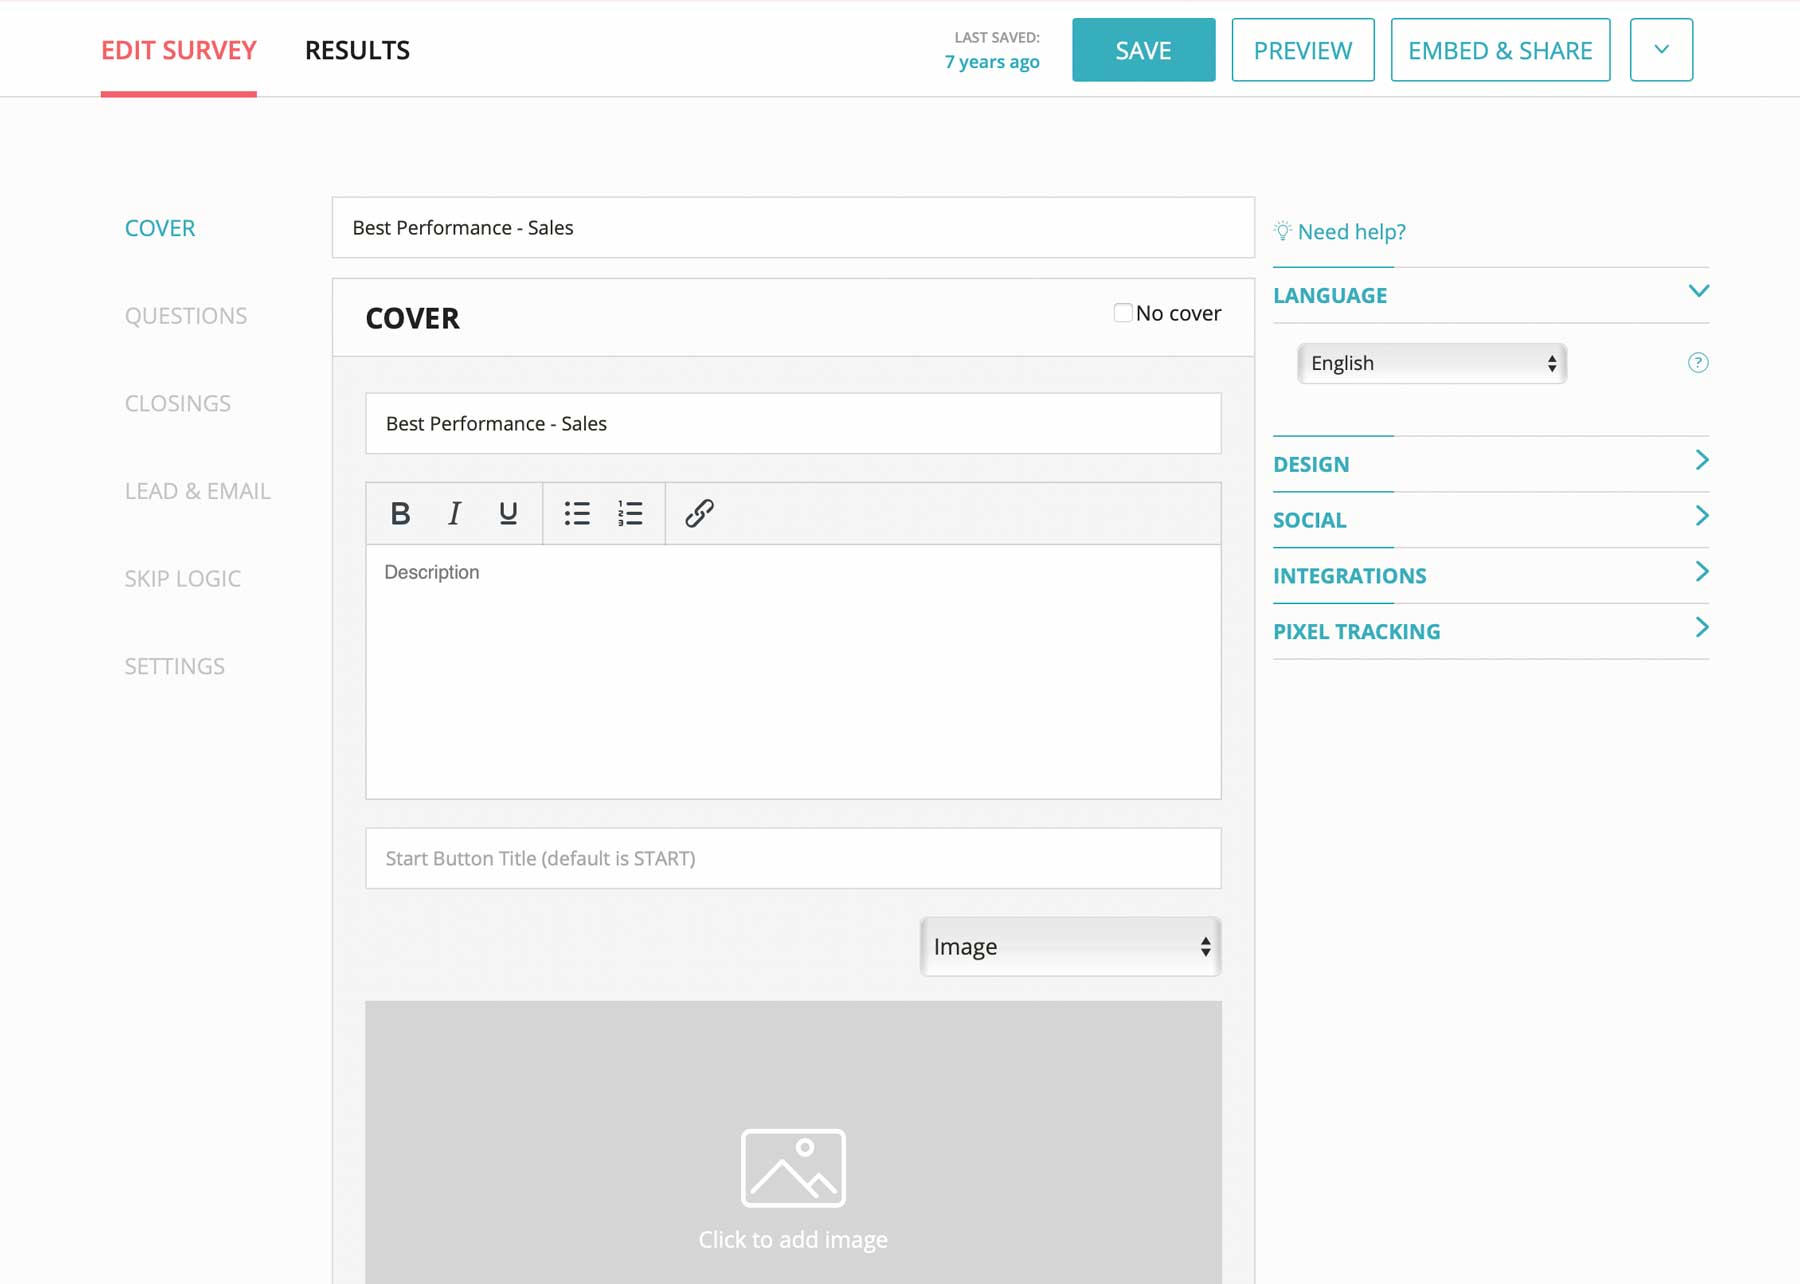Switch to the EDIT SURVEY tab
1800x1284 pixels.
click(179, 50)
